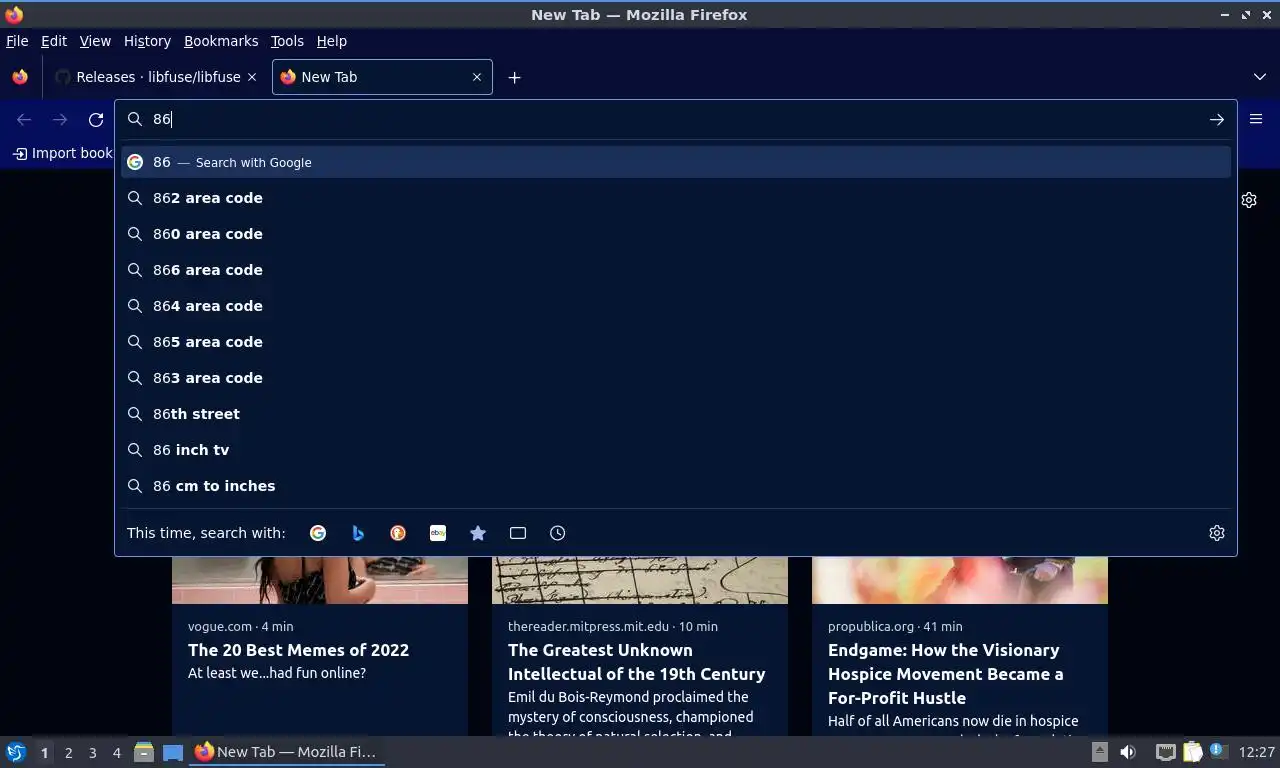The image size is (1280, 768).
Task: Open clipboard manager tray icon
Action: [x=1192, y=752]
